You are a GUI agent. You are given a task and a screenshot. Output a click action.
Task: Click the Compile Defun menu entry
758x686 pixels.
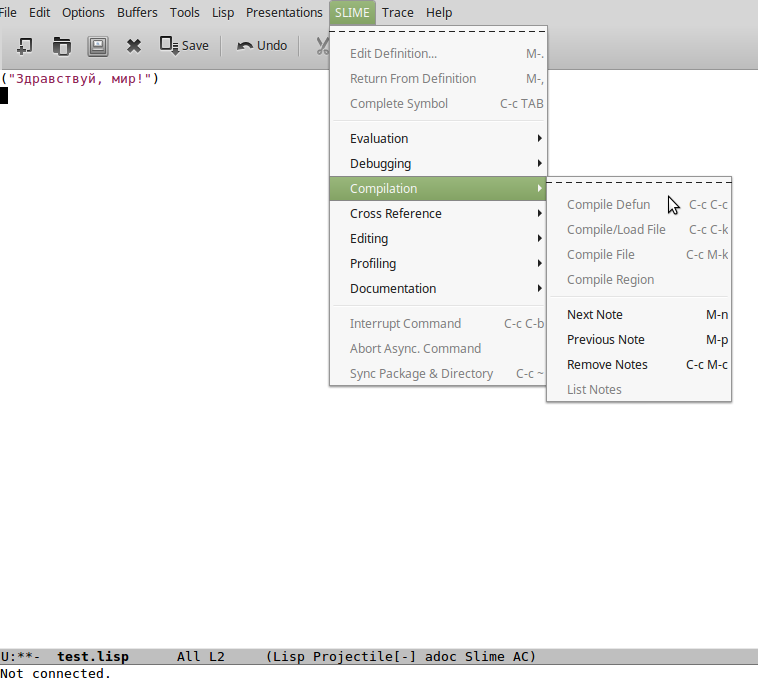(x=639, y=205)
